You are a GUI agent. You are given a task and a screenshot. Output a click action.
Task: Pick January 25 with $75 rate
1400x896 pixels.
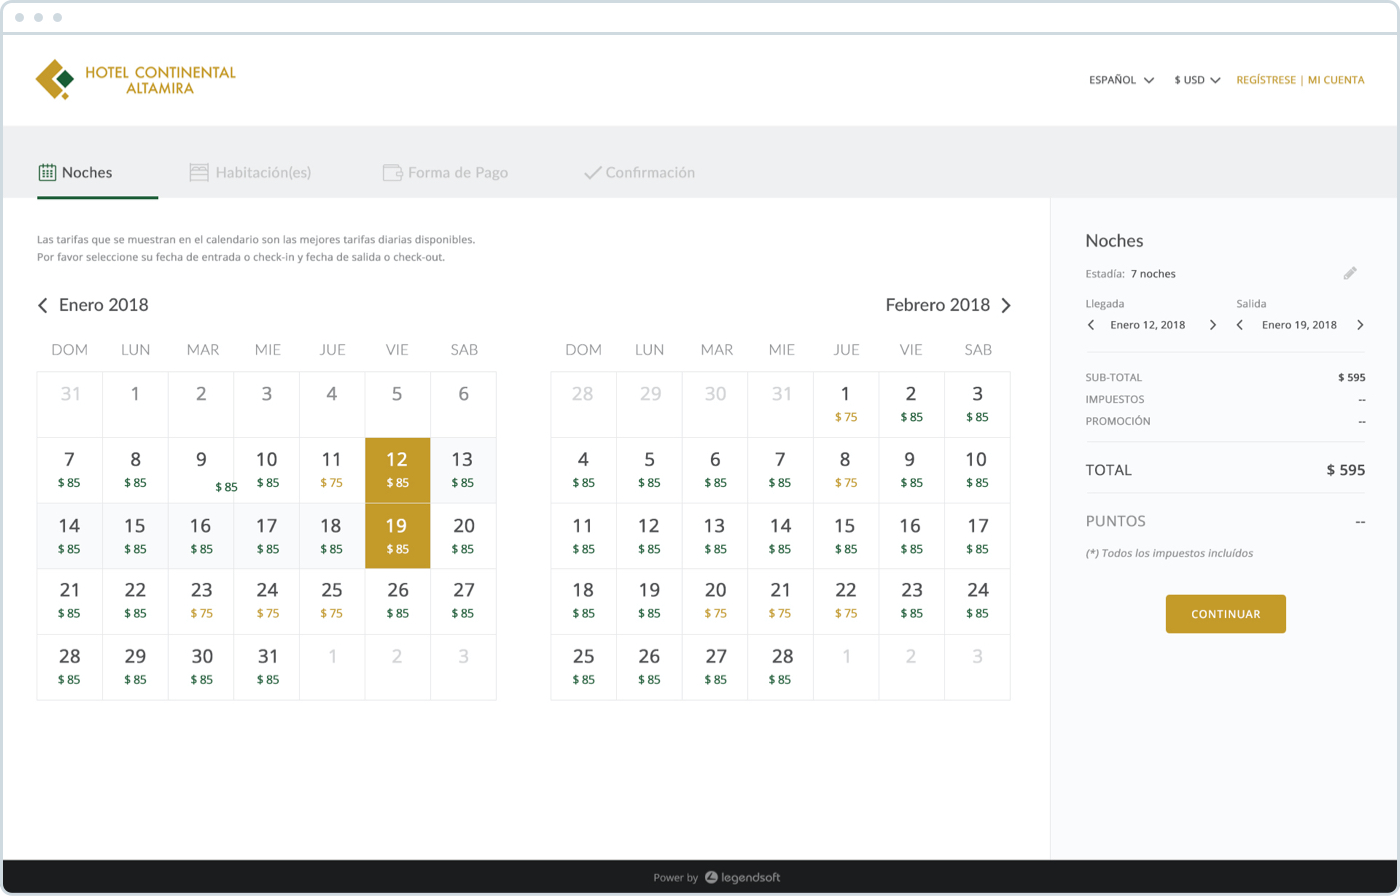(x=332, y=601)
